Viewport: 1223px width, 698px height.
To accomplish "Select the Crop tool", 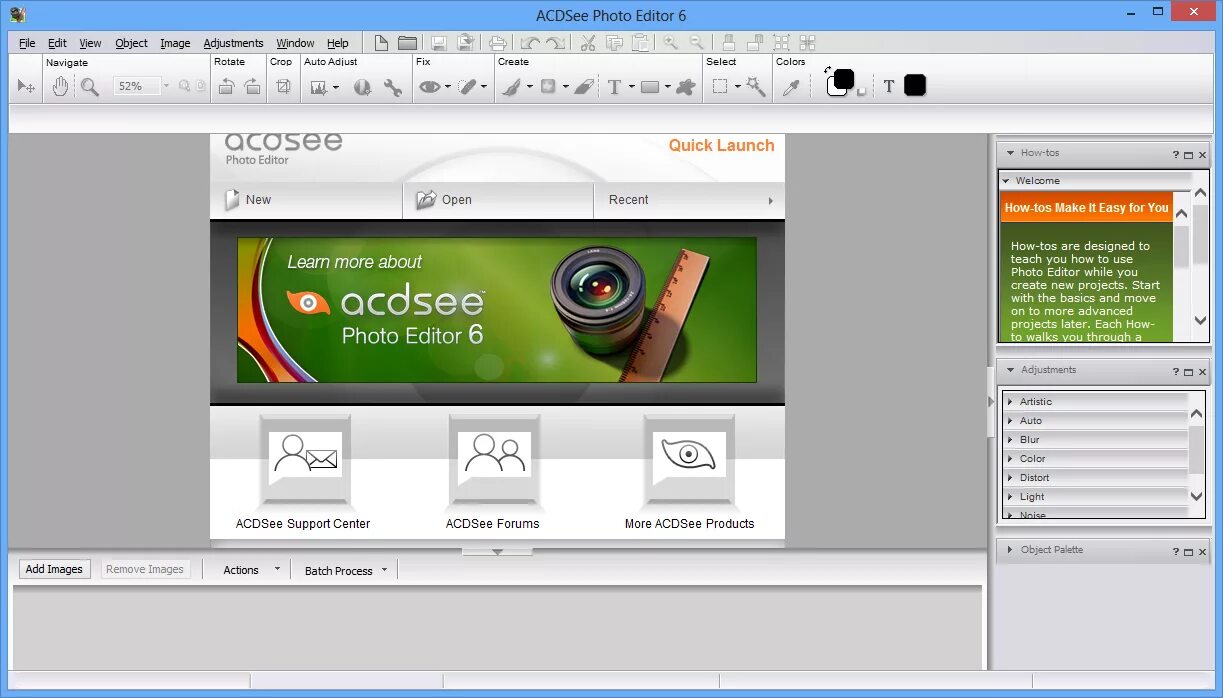I will pos(283,87).
